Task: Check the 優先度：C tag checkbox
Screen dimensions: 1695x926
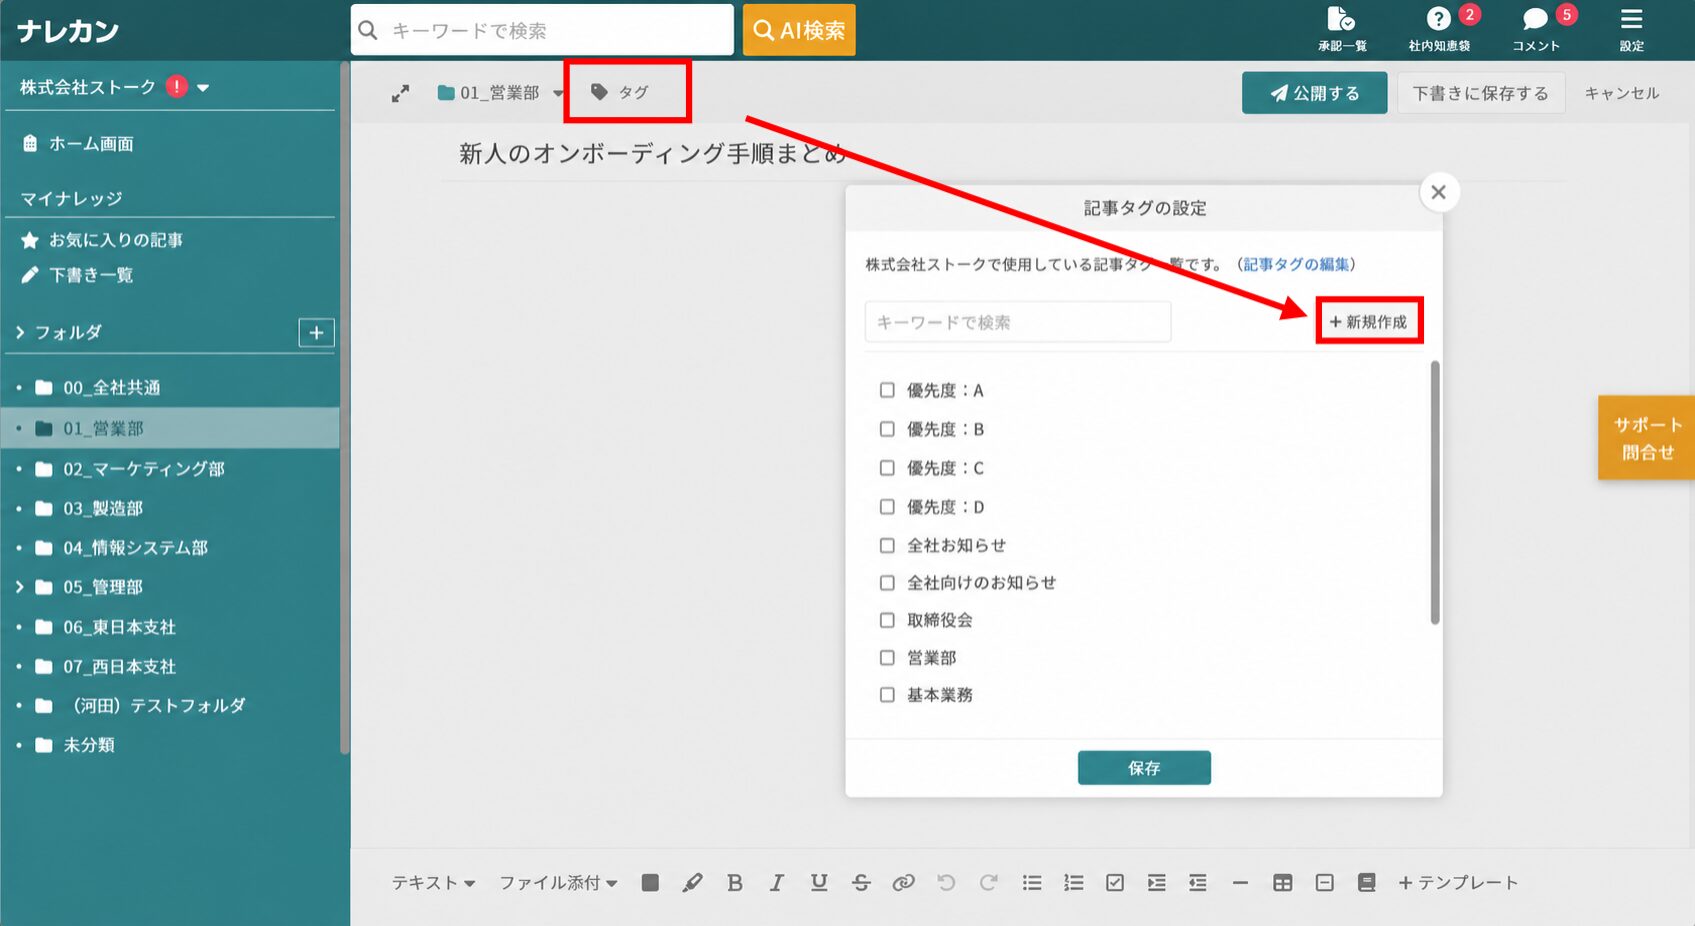Action: click(x=887, y=468)
